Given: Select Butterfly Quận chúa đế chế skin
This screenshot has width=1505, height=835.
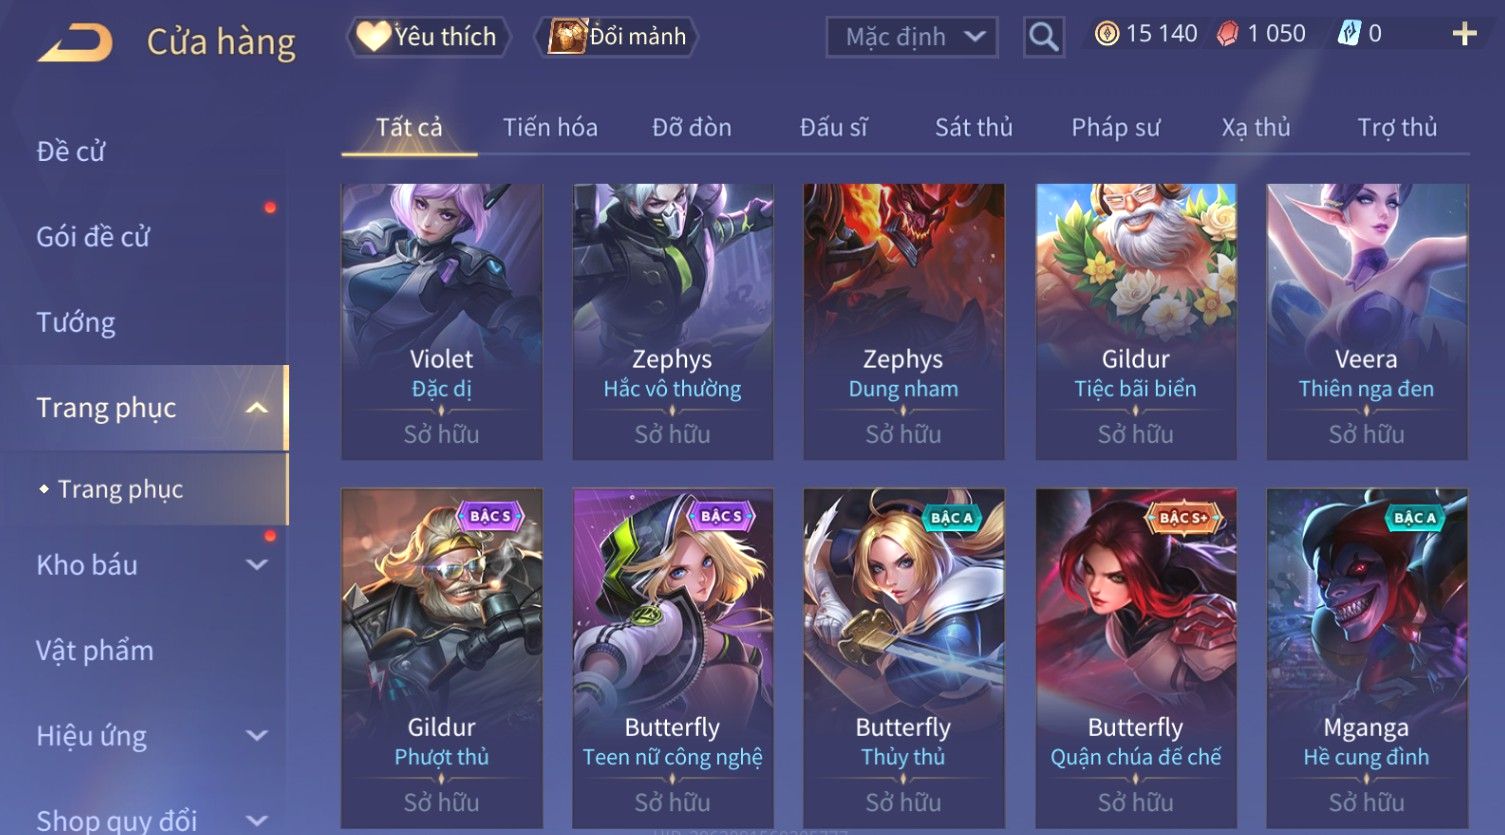Looking at the screenshot, I should (x=1136, y=657).
